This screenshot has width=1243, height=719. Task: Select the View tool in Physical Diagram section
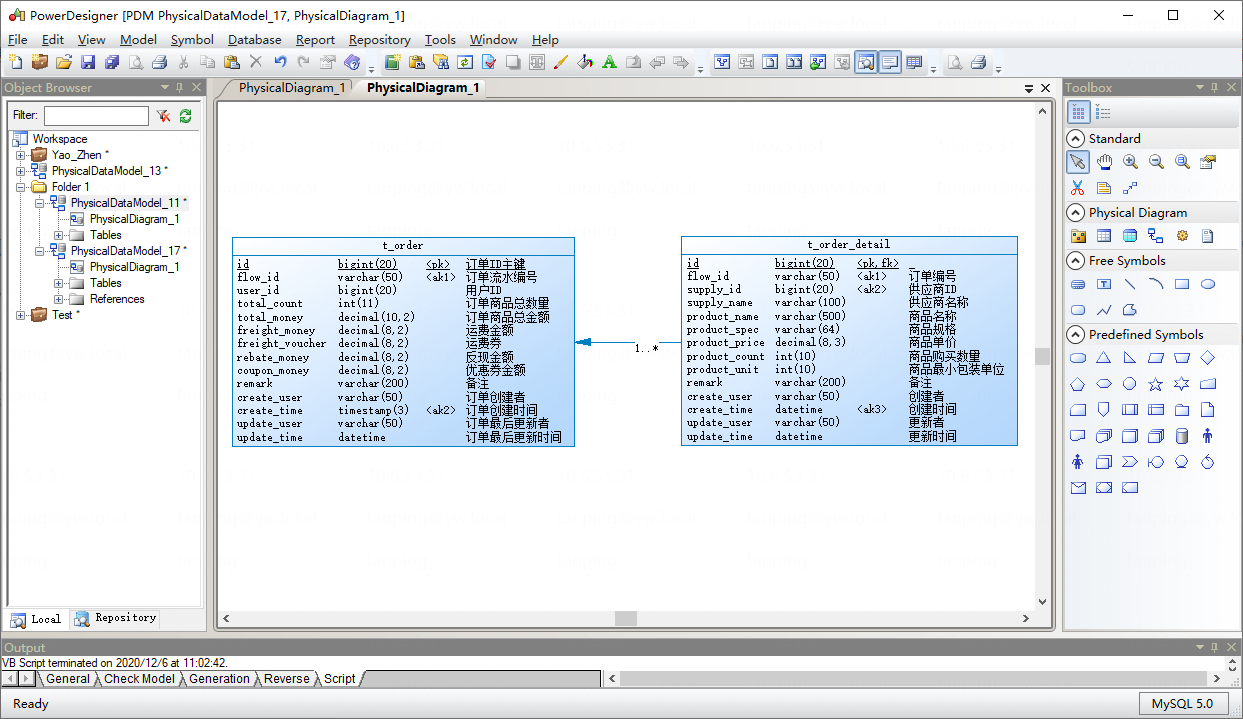[x=1130, y=235]
